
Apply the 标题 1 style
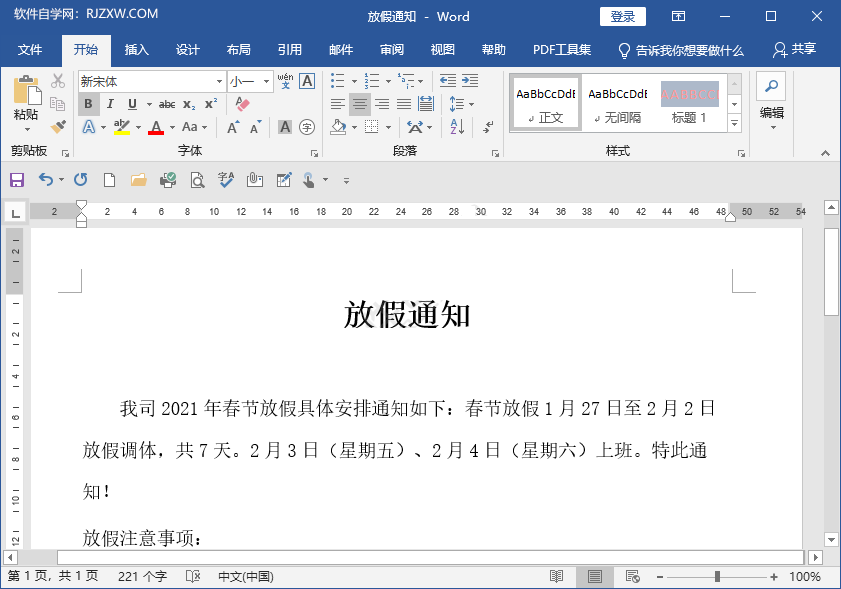(x=690, y=102)
